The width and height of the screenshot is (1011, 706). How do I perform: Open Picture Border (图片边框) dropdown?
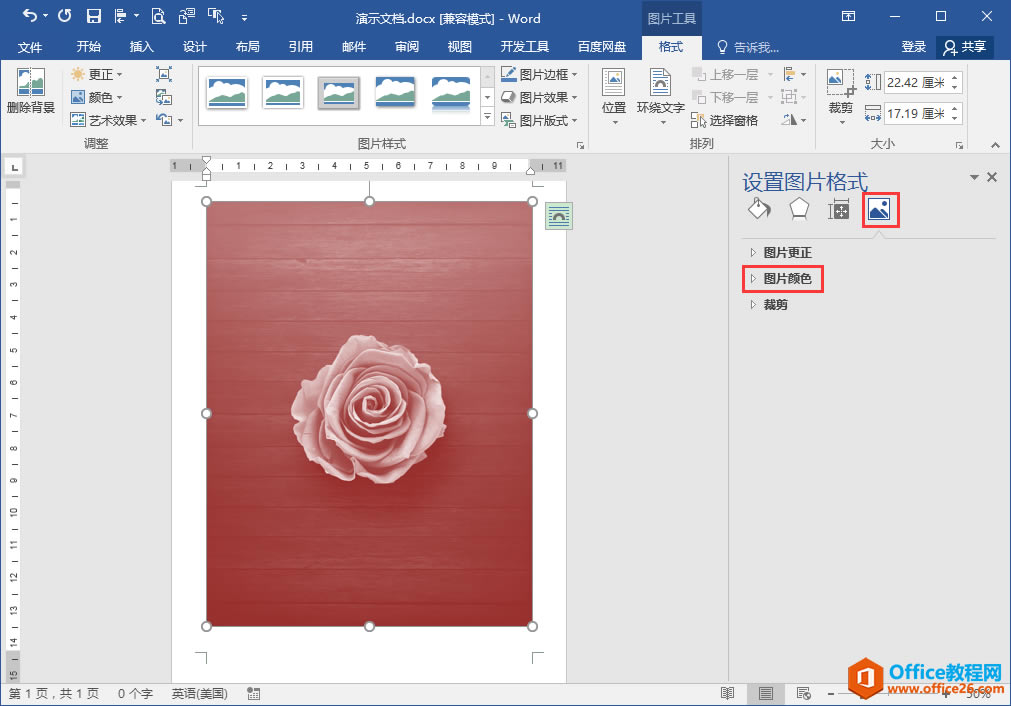click(539, 75)
